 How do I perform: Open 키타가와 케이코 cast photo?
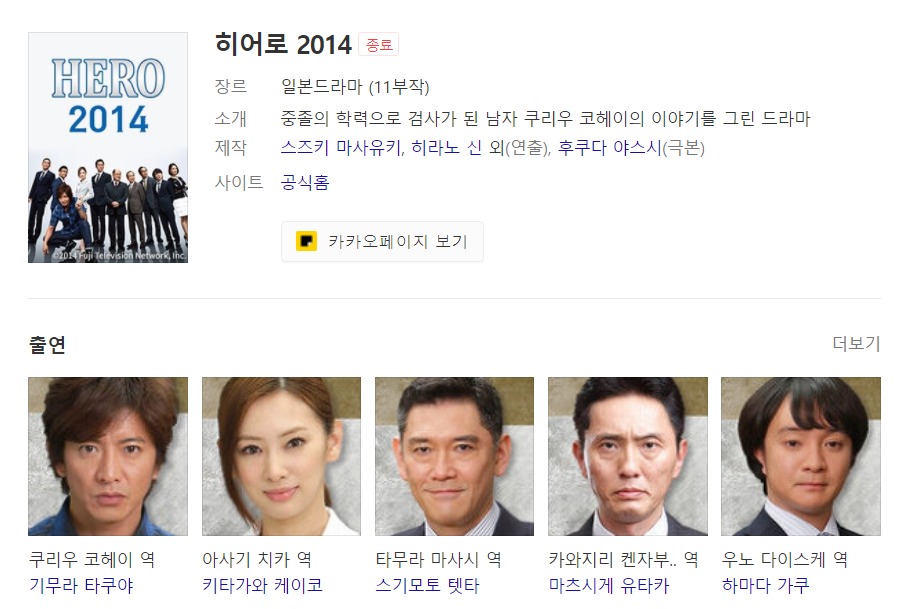click(x=282, y=456)
